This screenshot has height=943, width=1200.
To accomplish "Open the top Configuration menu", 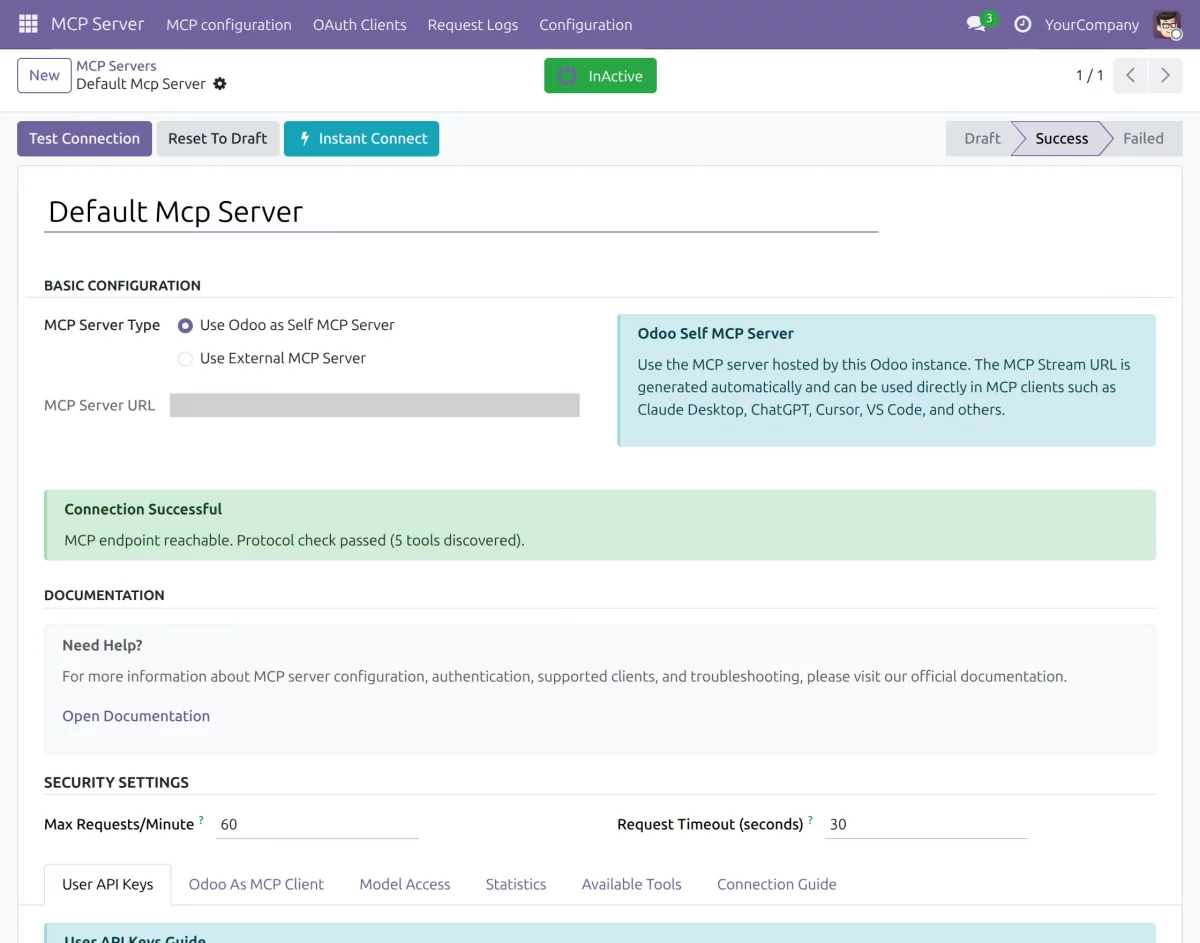I will [x=586, y=25].
